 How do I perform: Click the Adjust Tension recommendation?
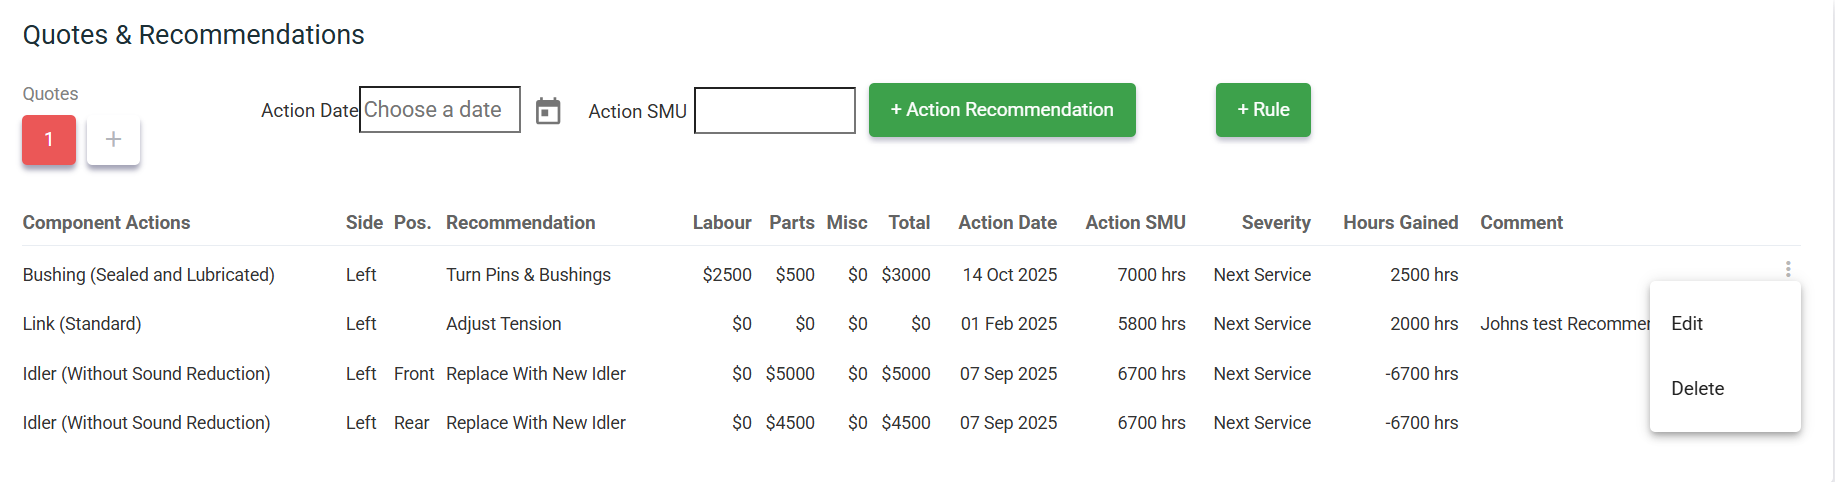503,324
